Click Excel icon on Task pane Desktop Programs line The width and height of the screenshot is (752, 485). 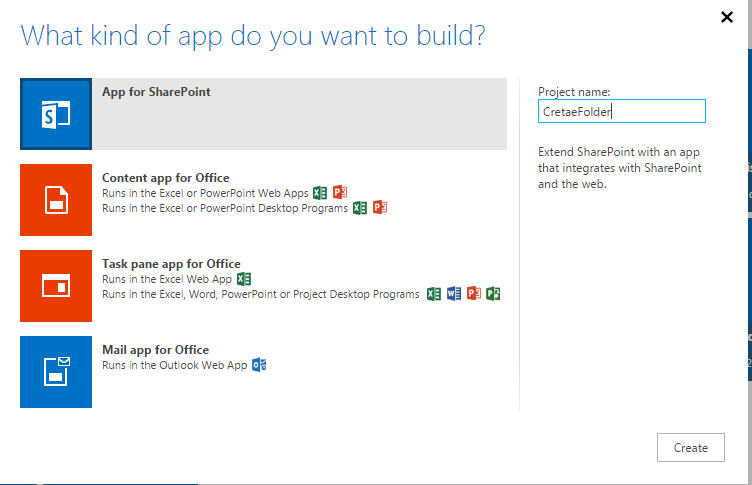pyautogui.click(x=434, y=294)
